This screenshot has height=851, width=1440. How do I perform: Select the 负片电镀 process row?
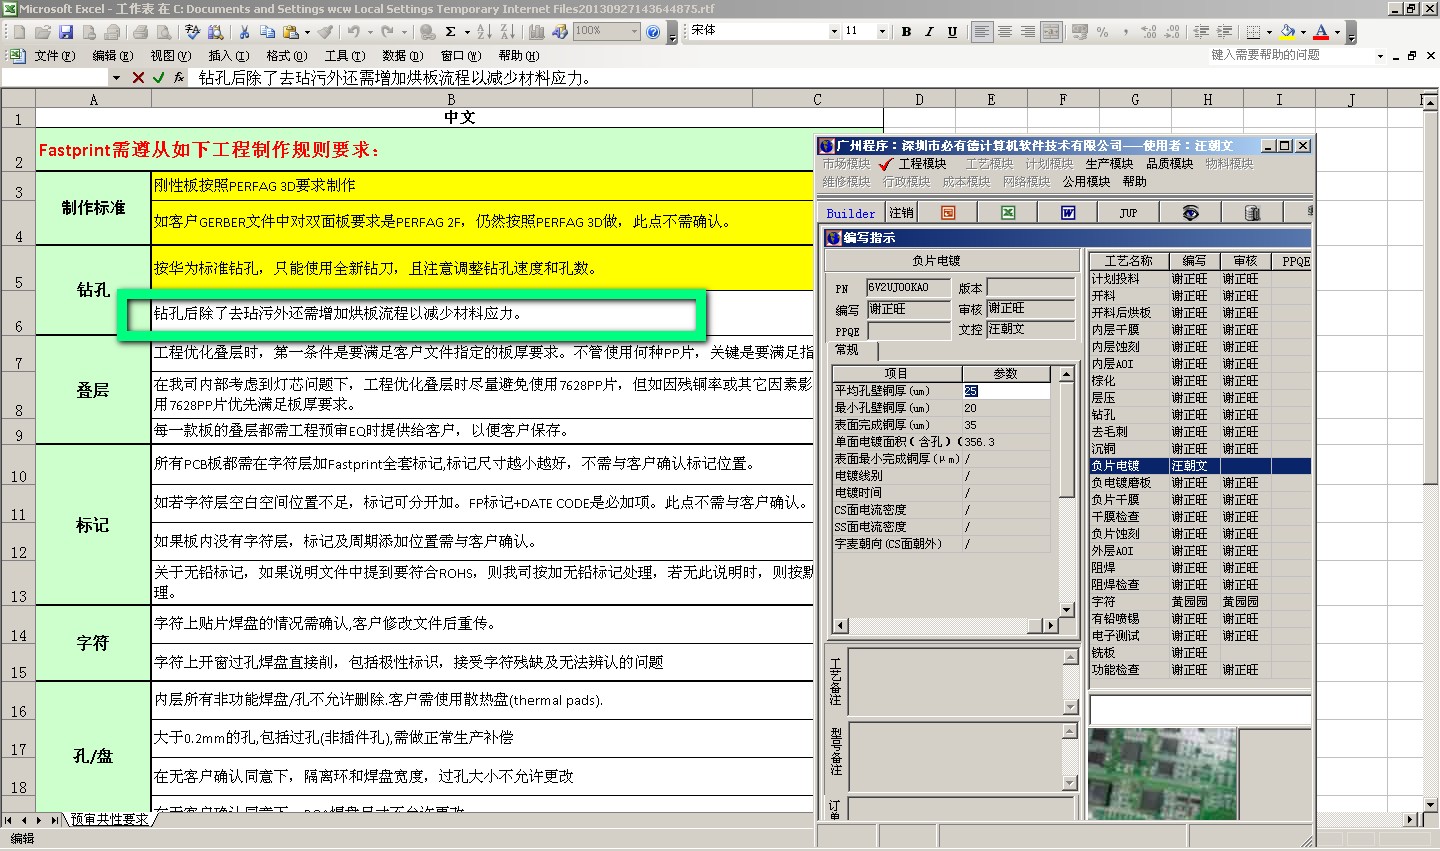tap(1200, 466)
